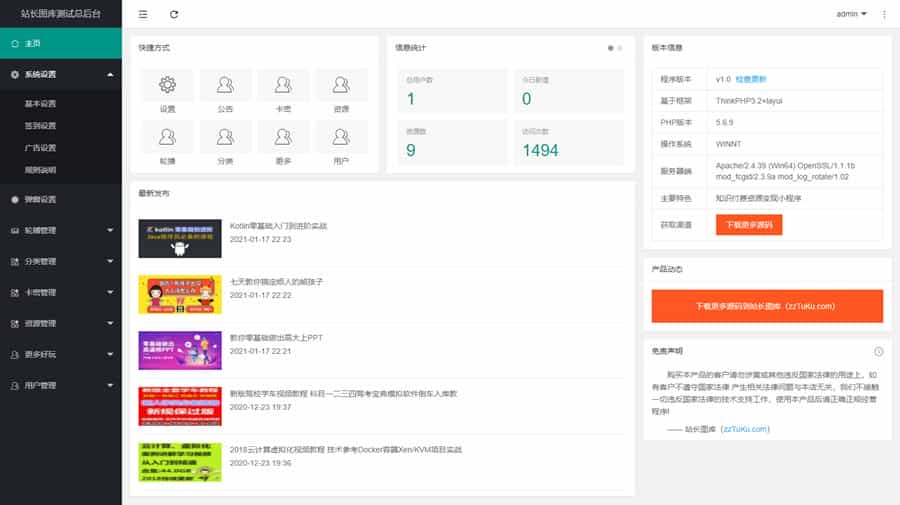The width and height of the screenshot is (900, 505).
Task: Open the zzTuKu.com link in disclaimer
Action: 745,429
